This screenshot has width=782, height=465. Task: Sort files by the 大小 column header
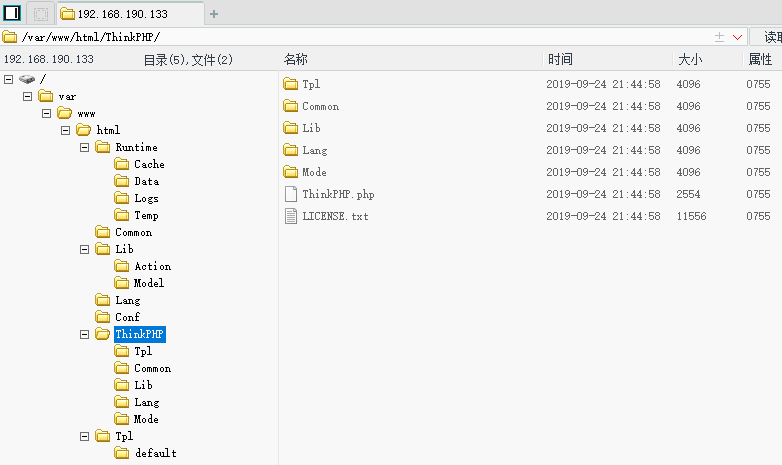(x=690, y=59)
